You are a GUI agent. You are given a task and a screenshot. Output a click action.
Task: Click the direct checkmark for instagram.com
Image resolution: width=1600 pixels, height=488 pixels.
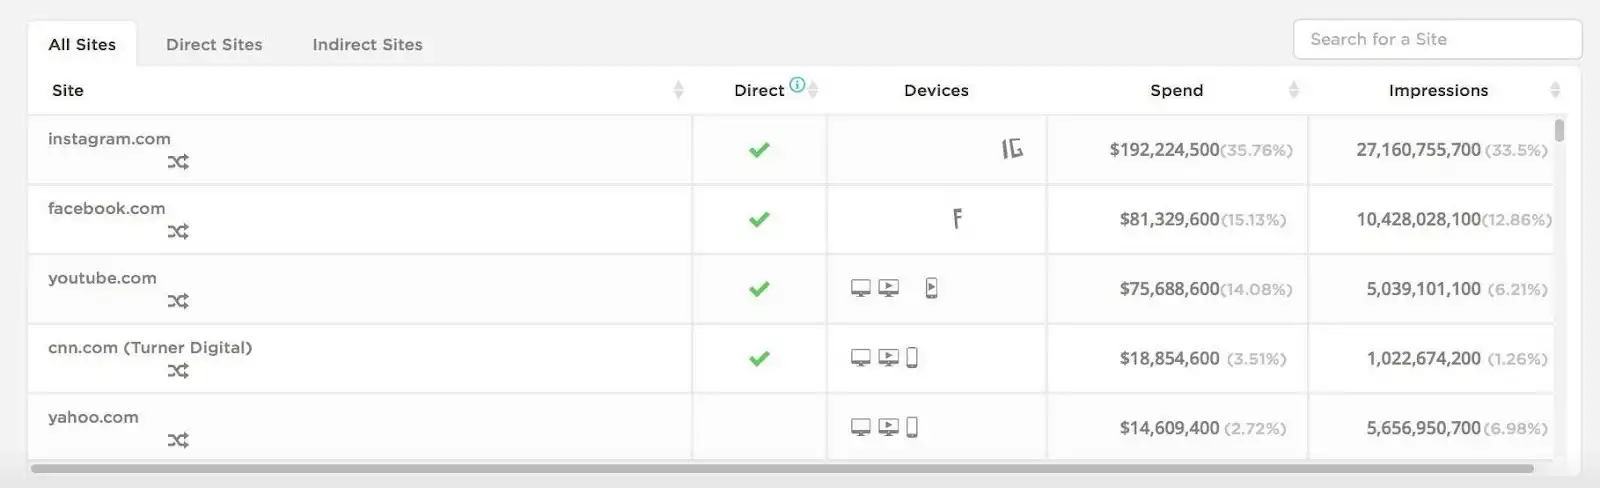pyautogui.click(x=759, y=150)
